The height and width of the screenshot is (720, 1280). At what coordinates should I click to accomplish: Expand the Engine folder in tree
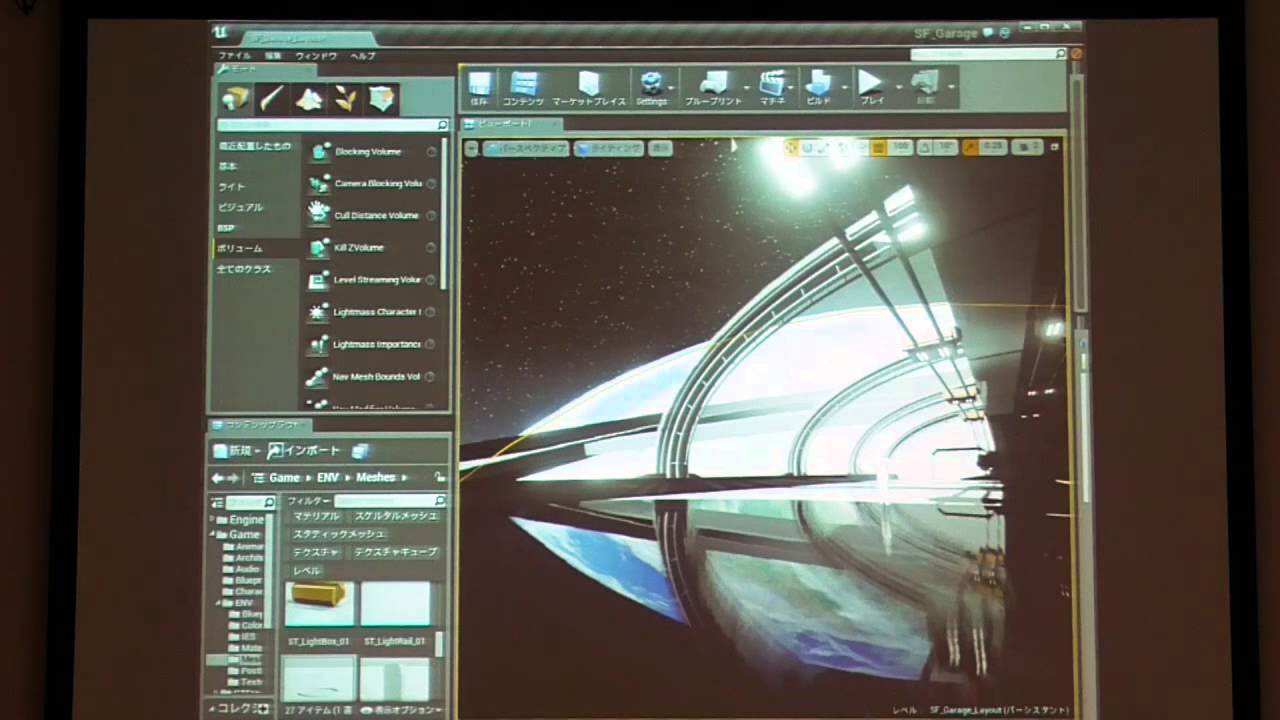click(x=212, y=520)
